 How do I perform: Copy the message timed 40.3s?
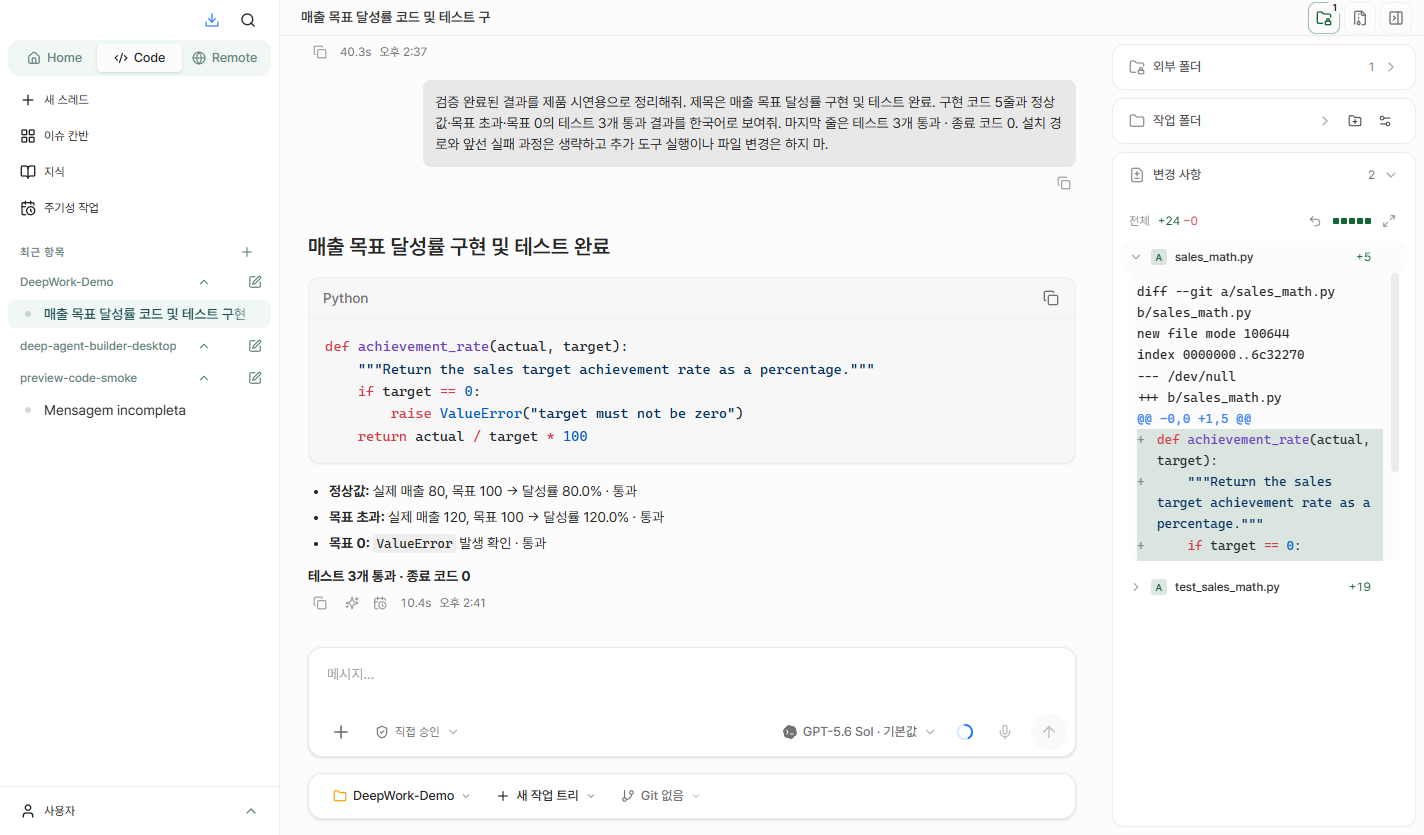pos(320,52)
